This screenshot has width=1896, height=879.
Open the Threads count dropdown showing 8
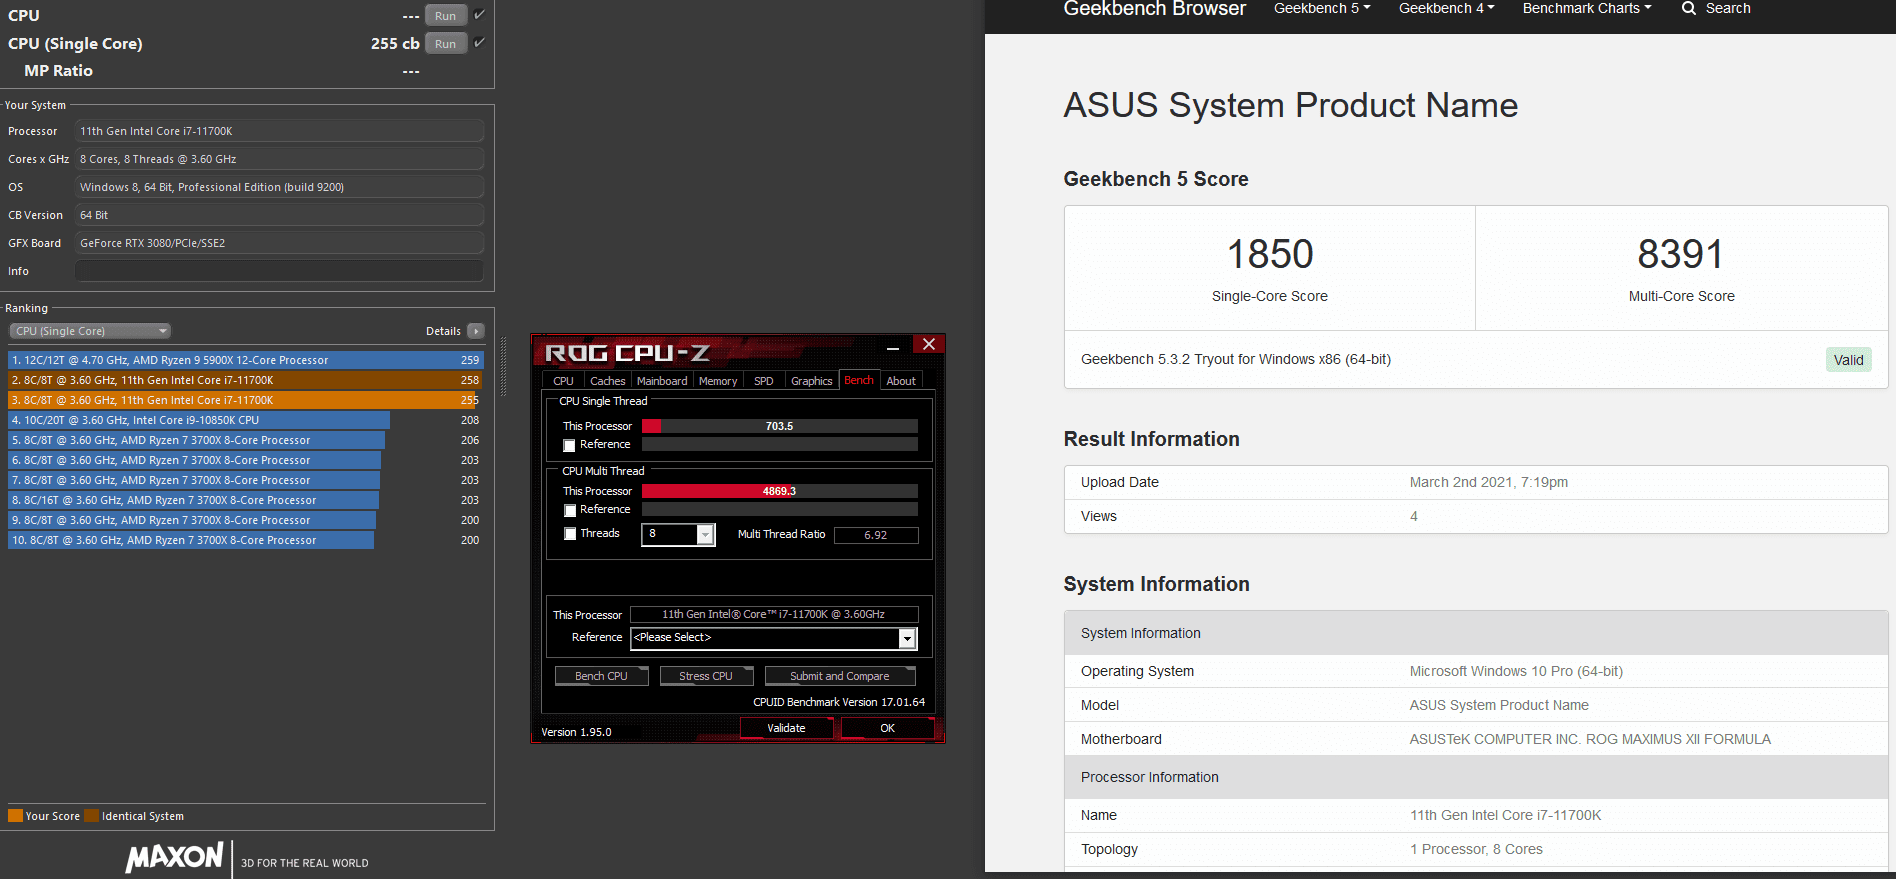click(706, 535)
